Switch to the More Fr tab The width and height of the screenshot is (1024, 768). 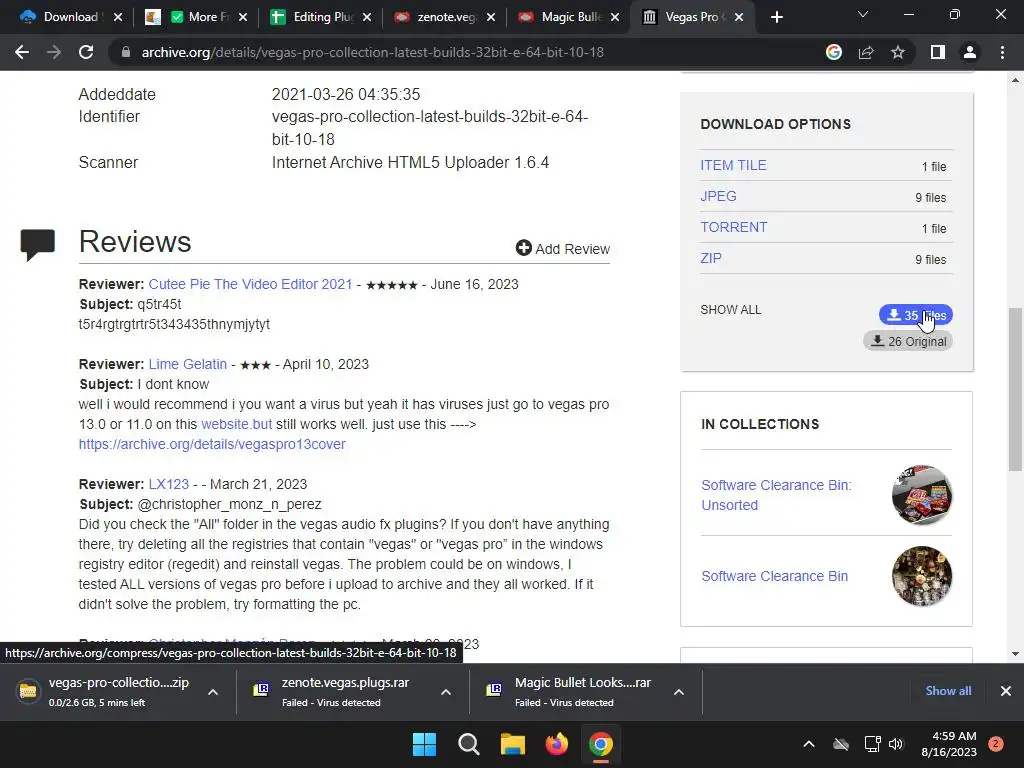tap(195, 17)
